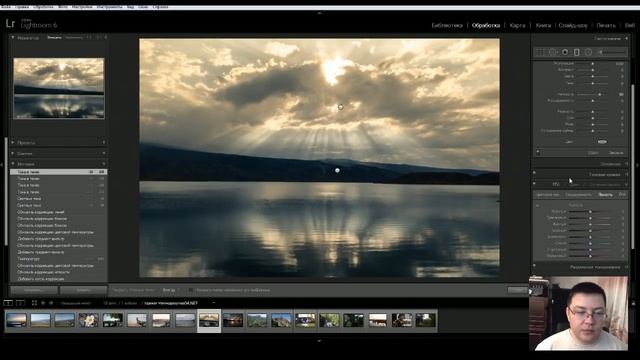Click the Copy button under left panel
This screenshot has width=640, height=360.
point(34,290)
